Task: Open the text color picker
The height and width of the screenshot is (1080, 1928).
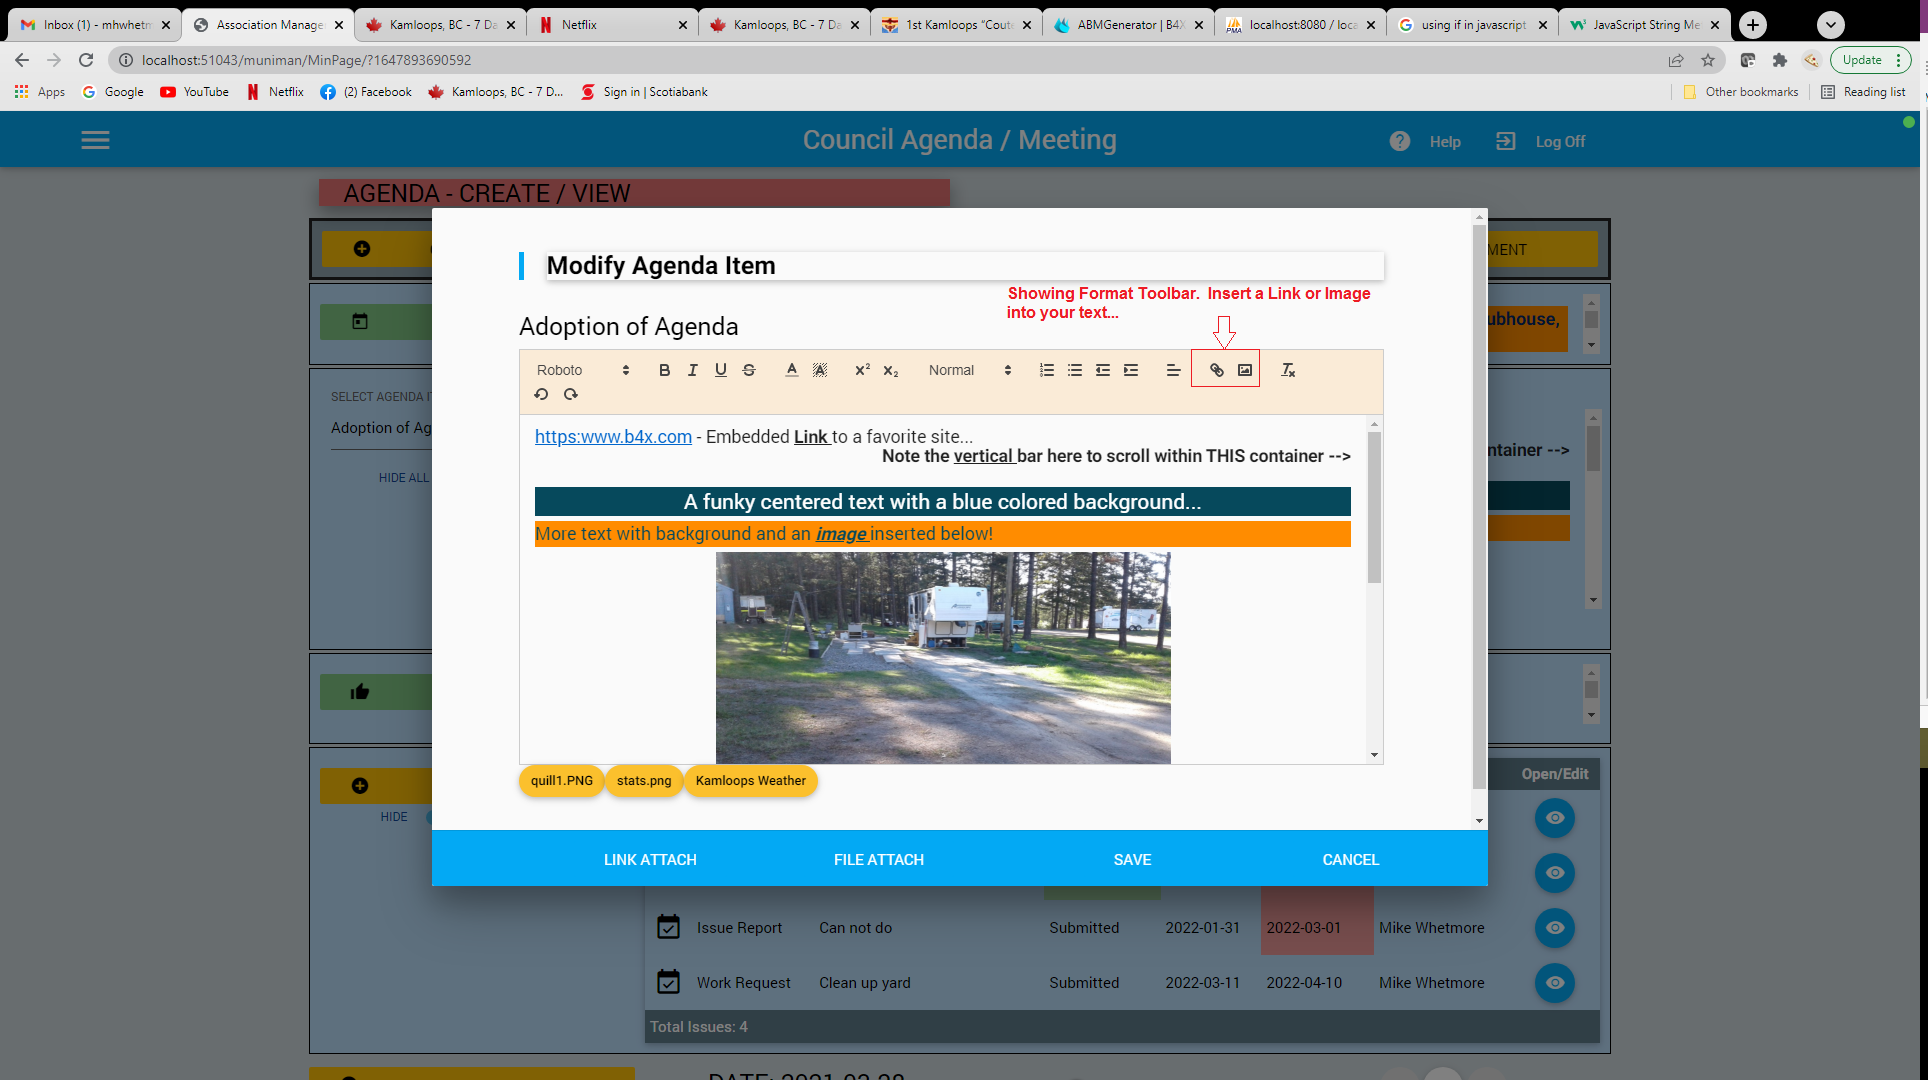Action: coord(791,370)
